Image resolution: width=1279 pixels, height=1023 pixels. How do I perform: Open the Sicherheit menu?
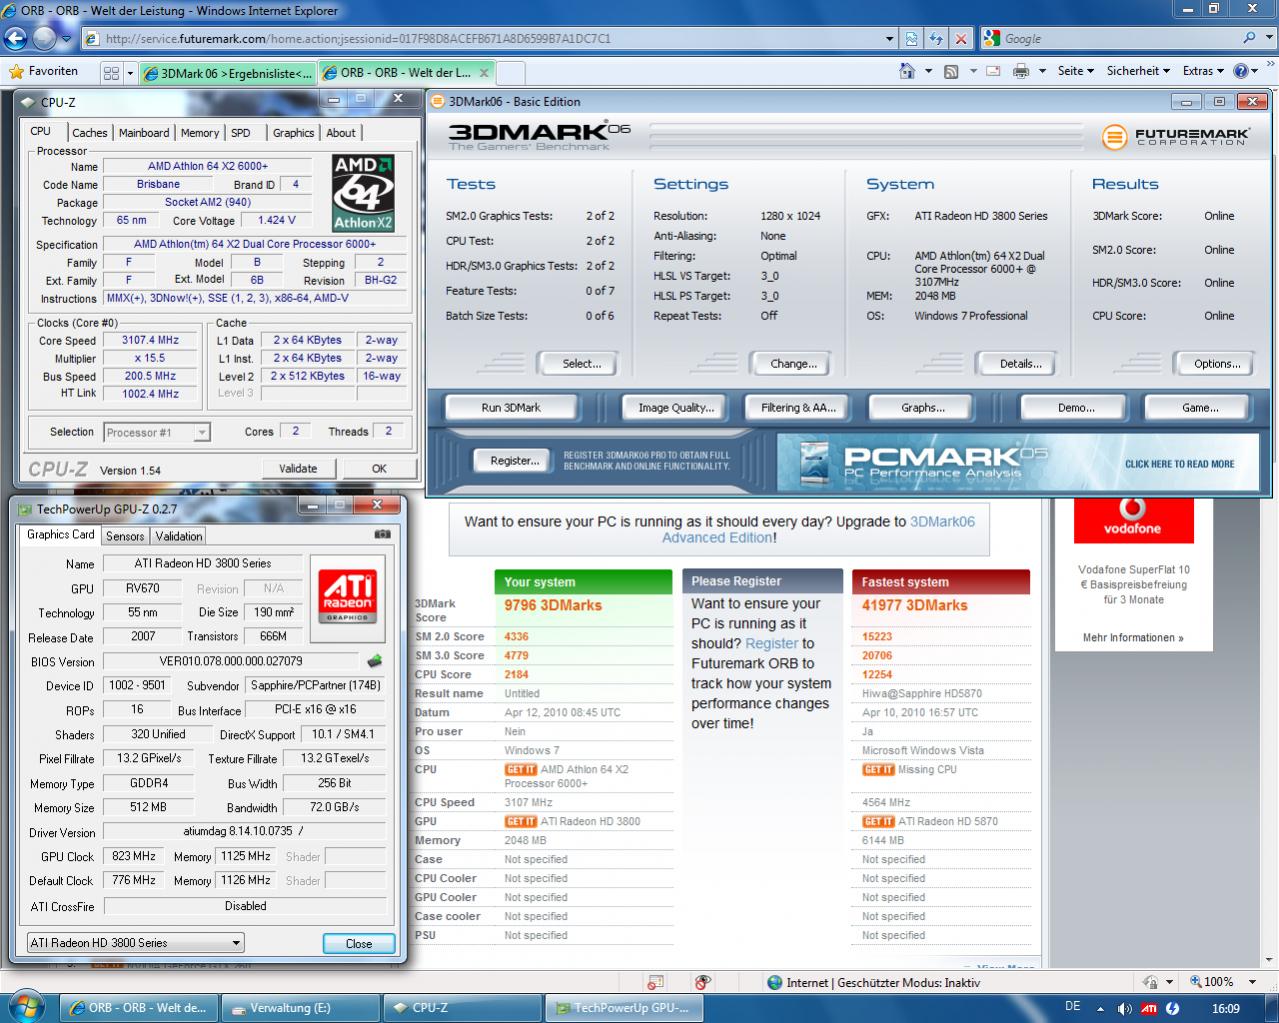coord(1139,71)
